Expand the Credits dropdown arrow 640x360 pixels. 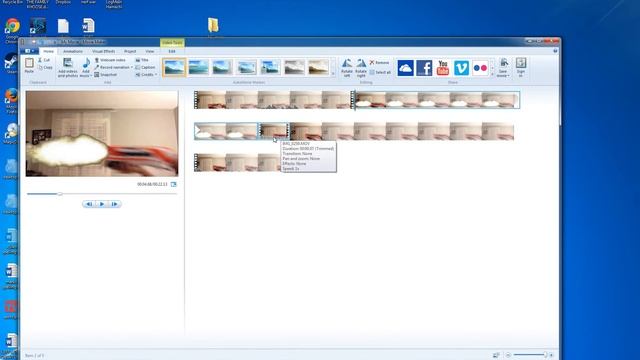click(156, 75)
